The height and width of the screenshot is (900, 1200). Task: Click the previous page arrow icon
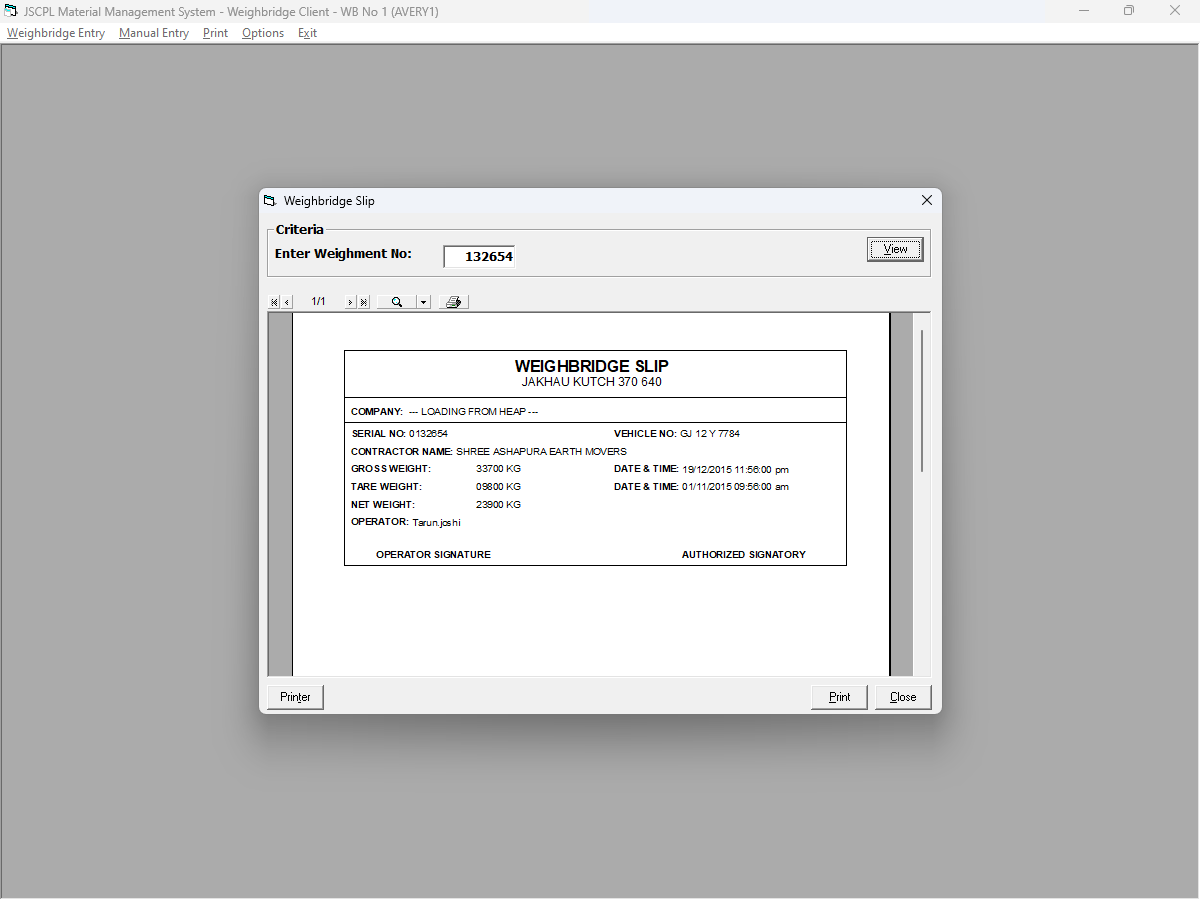coord(287,301)
